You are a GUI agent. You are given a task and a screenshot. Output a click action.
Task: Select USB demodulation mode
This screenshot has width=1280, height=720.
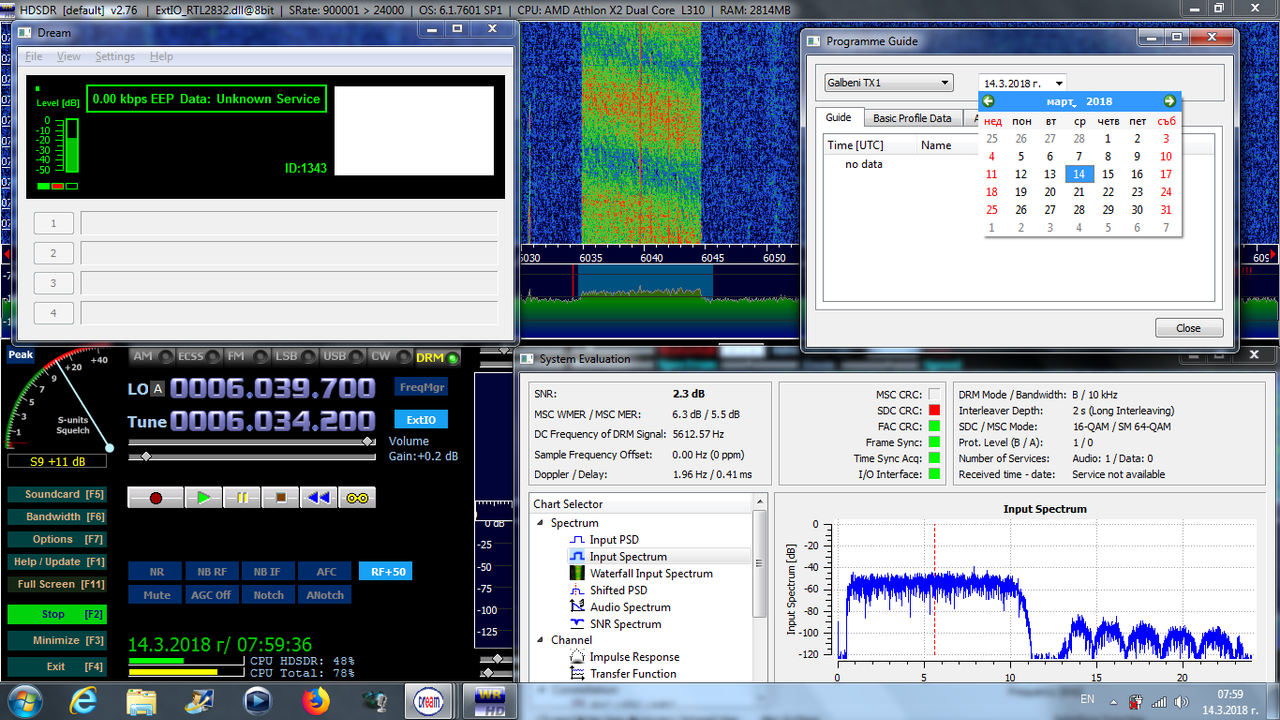pyautogui.click(x=343, y=357)
